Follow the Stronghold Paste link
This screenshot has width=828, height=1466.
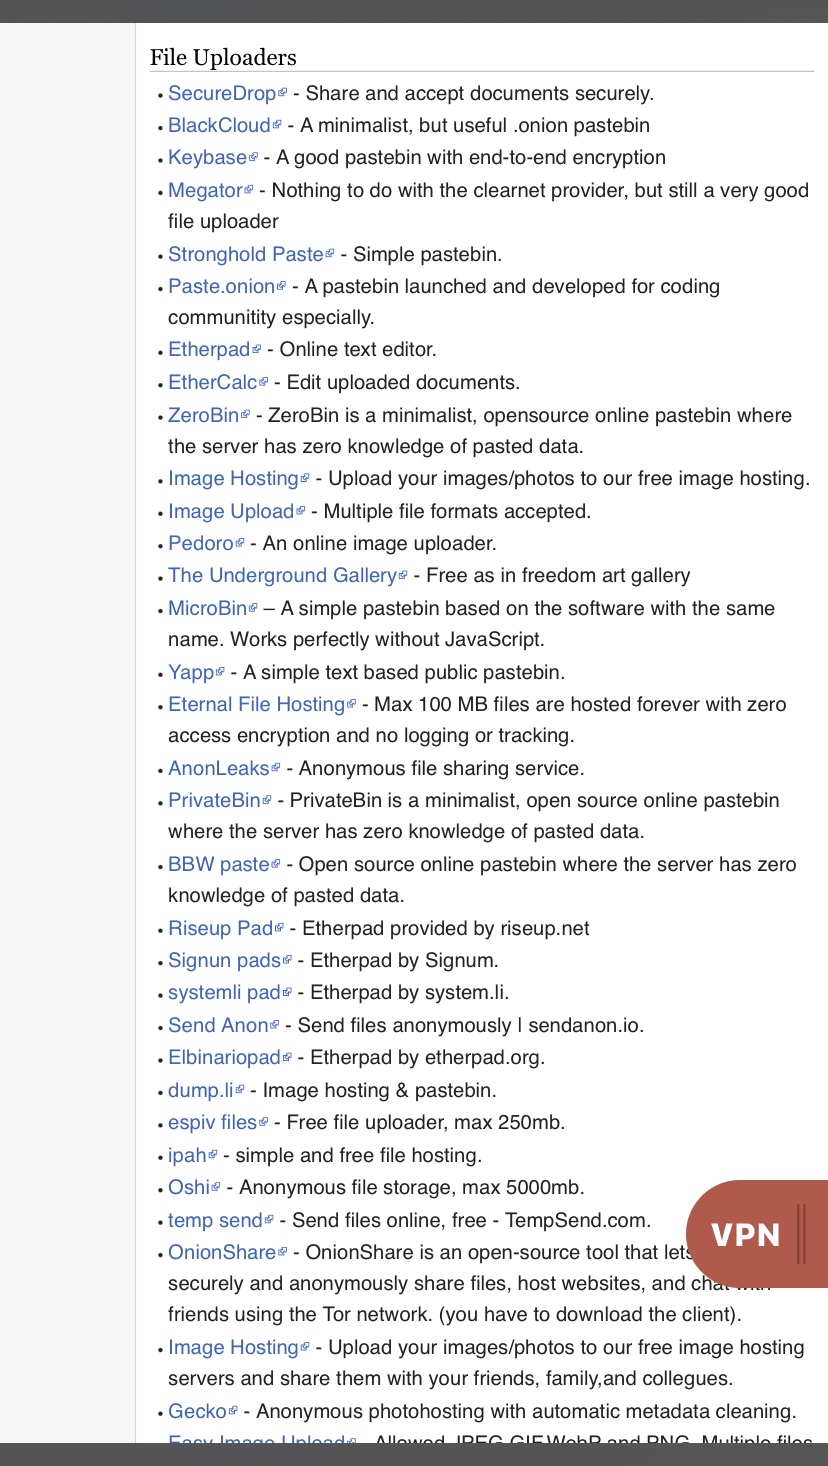[x=245, y=254]
